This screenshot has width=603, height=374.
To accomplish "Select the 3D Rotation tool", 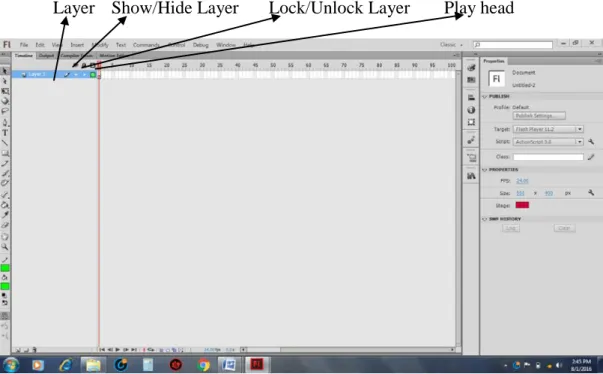I will [5, 101].
